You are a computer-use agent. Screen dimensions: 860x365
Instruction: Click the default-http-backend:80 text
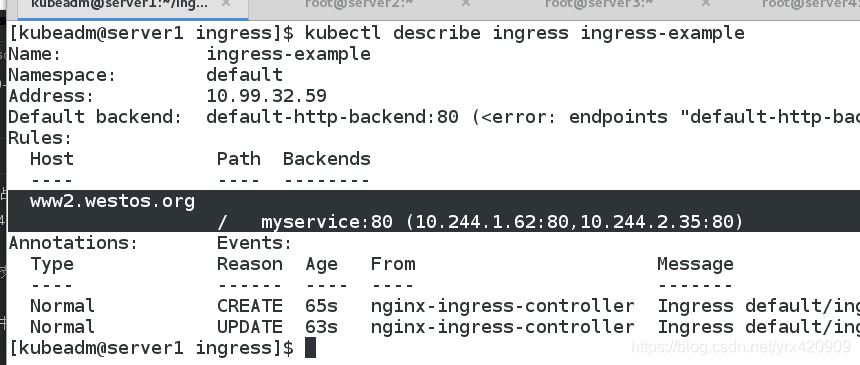pos(332,117)
